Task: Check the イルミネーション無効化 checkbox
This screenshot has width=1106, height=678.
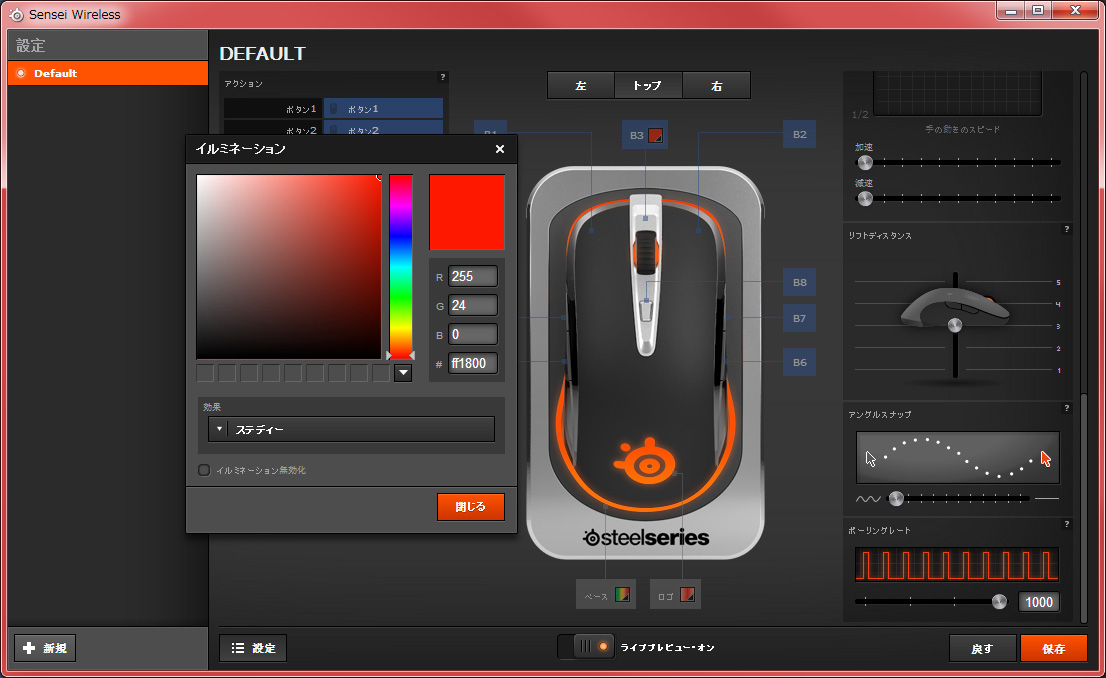Action: [x=204, y=470]
